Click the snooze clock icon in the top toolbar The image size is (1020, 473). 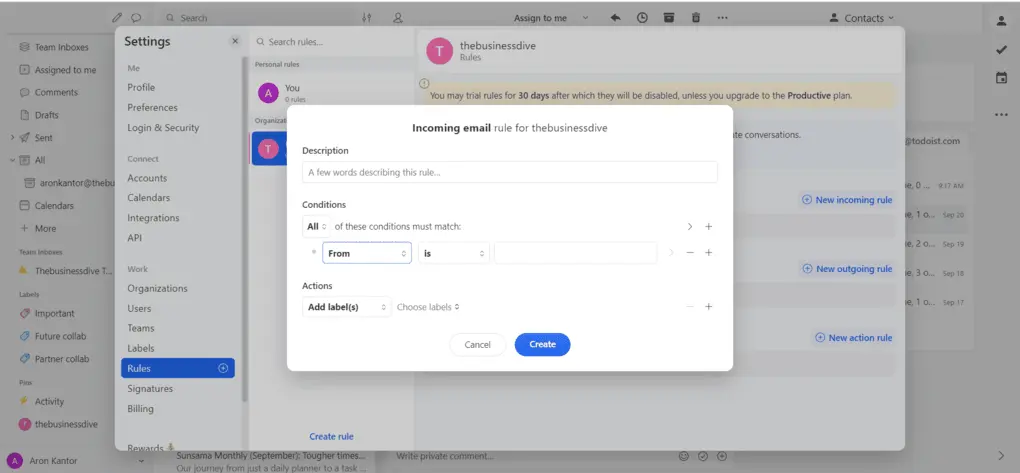click(642, 18)
